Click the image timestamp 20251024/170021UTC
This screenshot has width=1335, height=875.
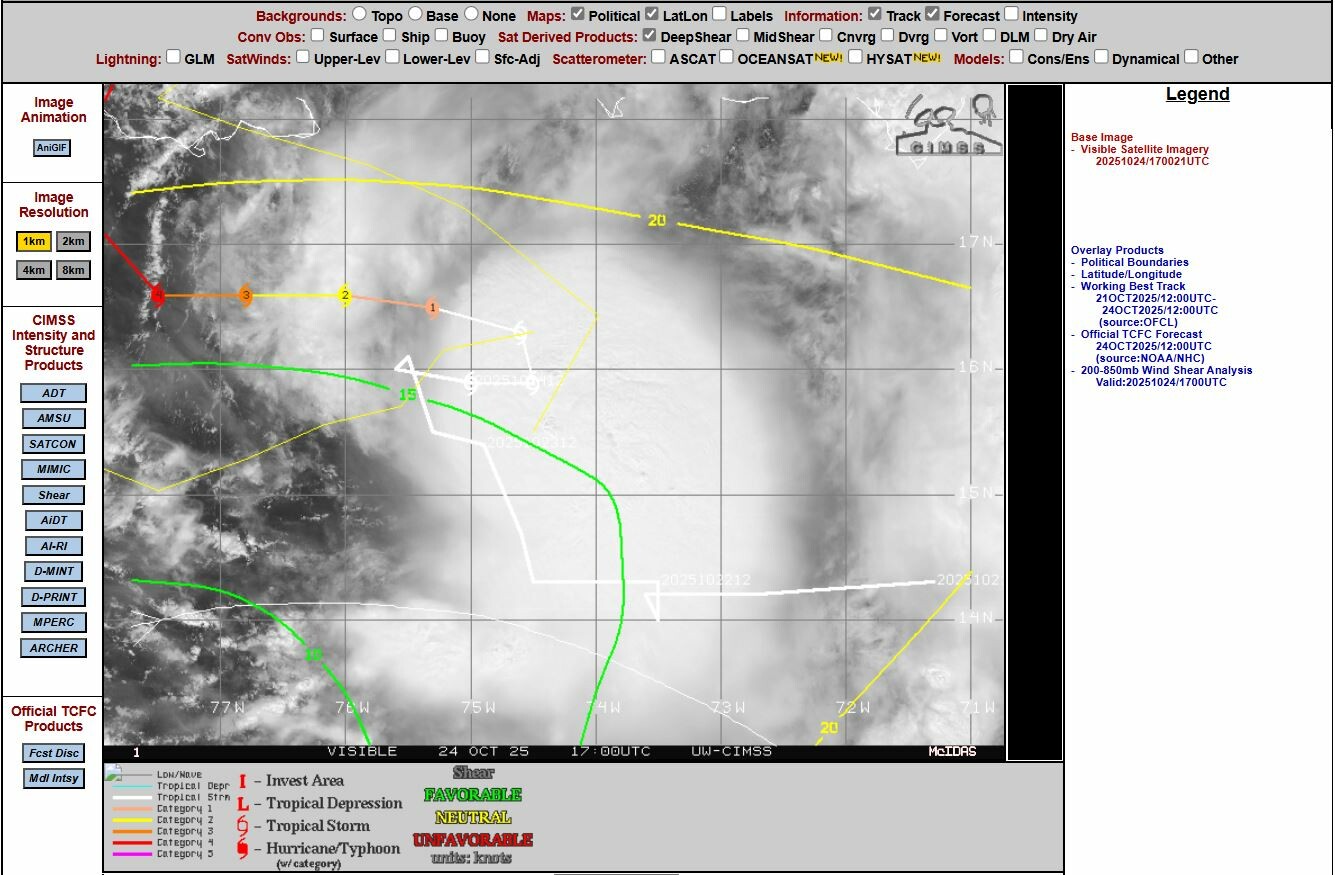point(1152,161)
